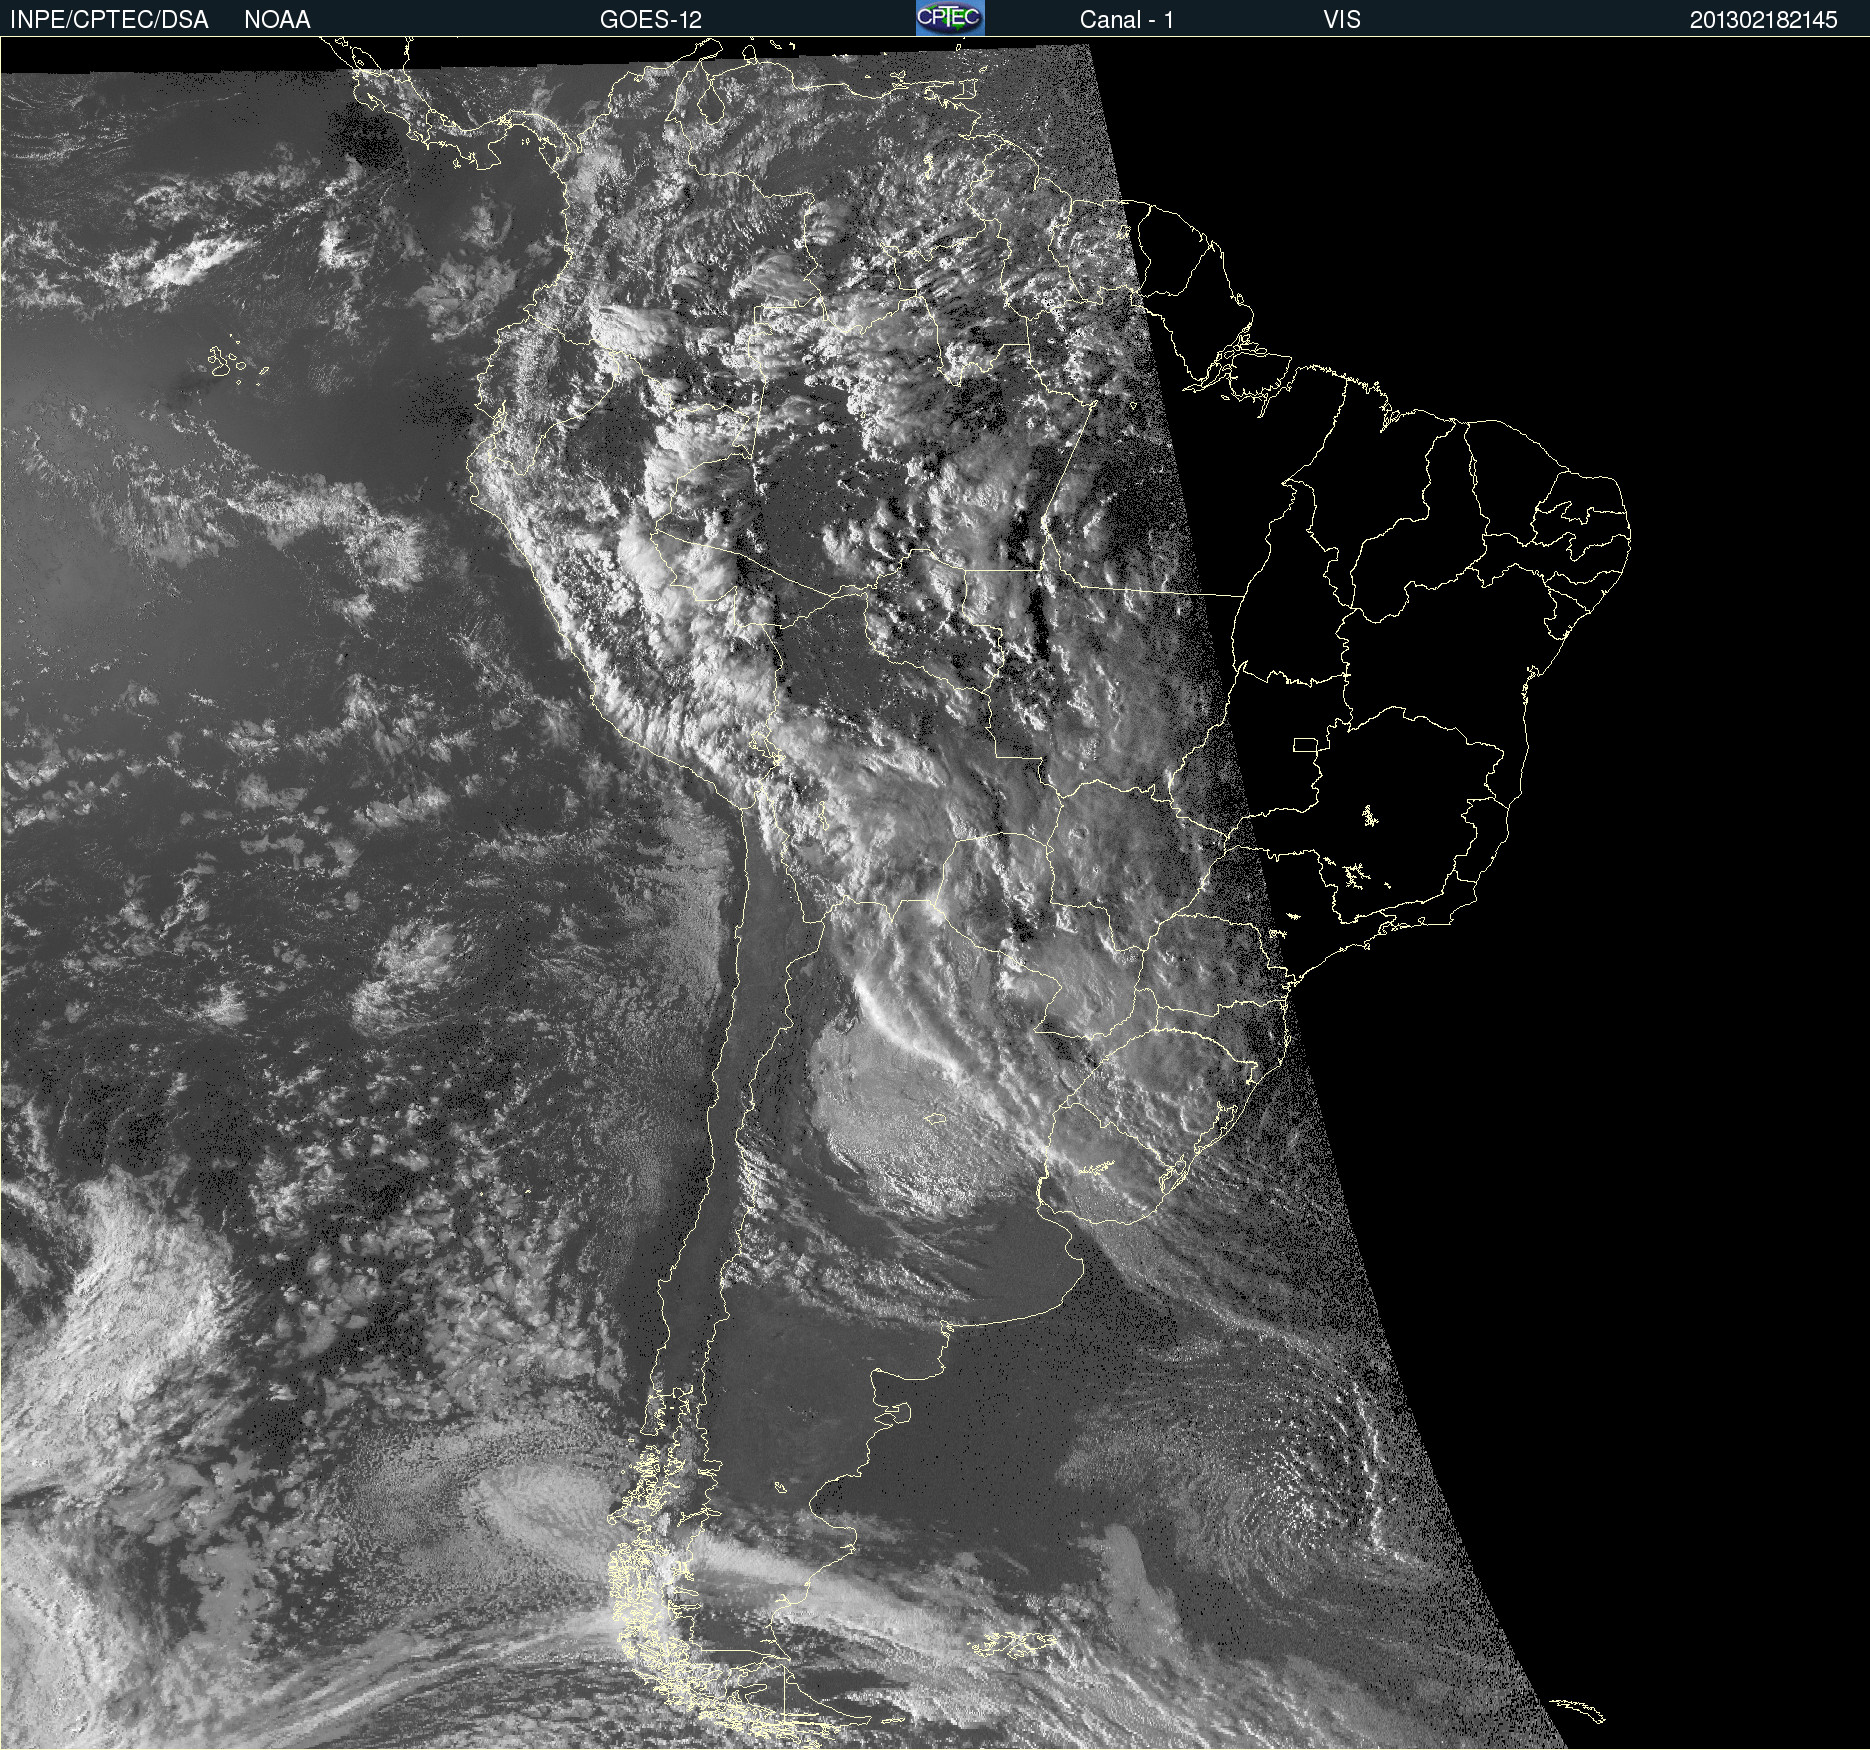Click the timestamp 201302182145
The width and height of the screenshot is (1870, 1750).
1763,20
